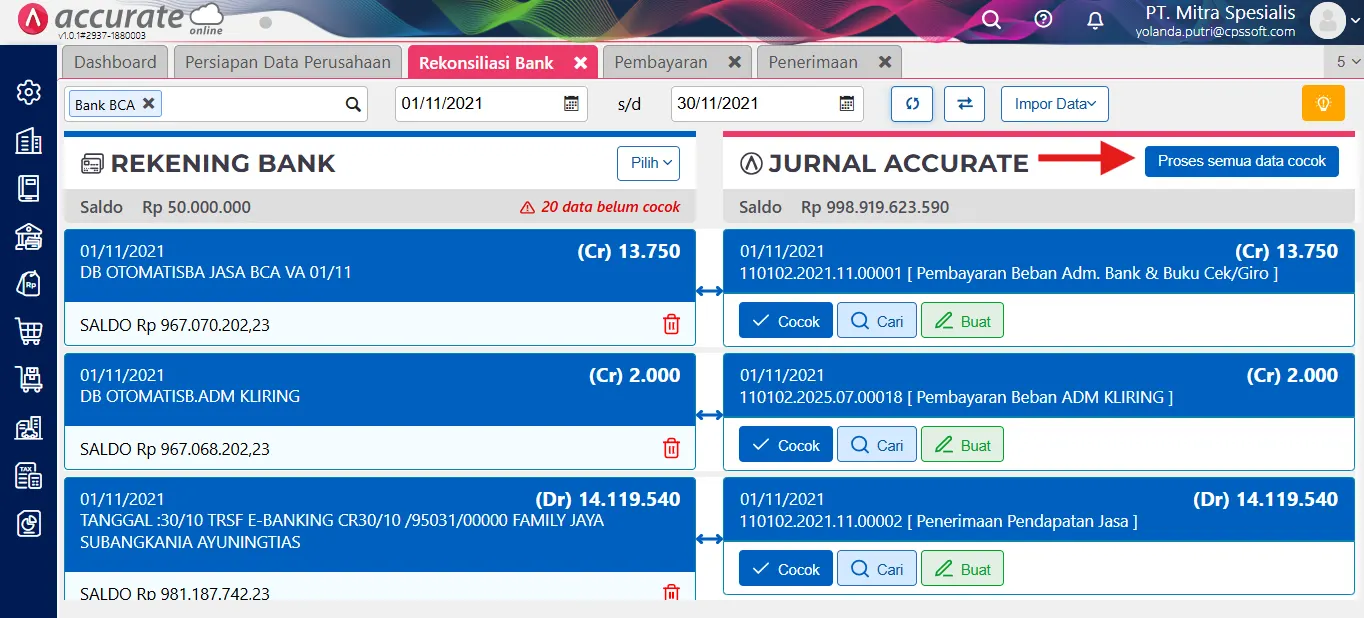Click Cocok on the Pembayaran Beban Adm journal
Image resolution: width=1364 pixels, height=618 pixels.
(x=785, y=320)
